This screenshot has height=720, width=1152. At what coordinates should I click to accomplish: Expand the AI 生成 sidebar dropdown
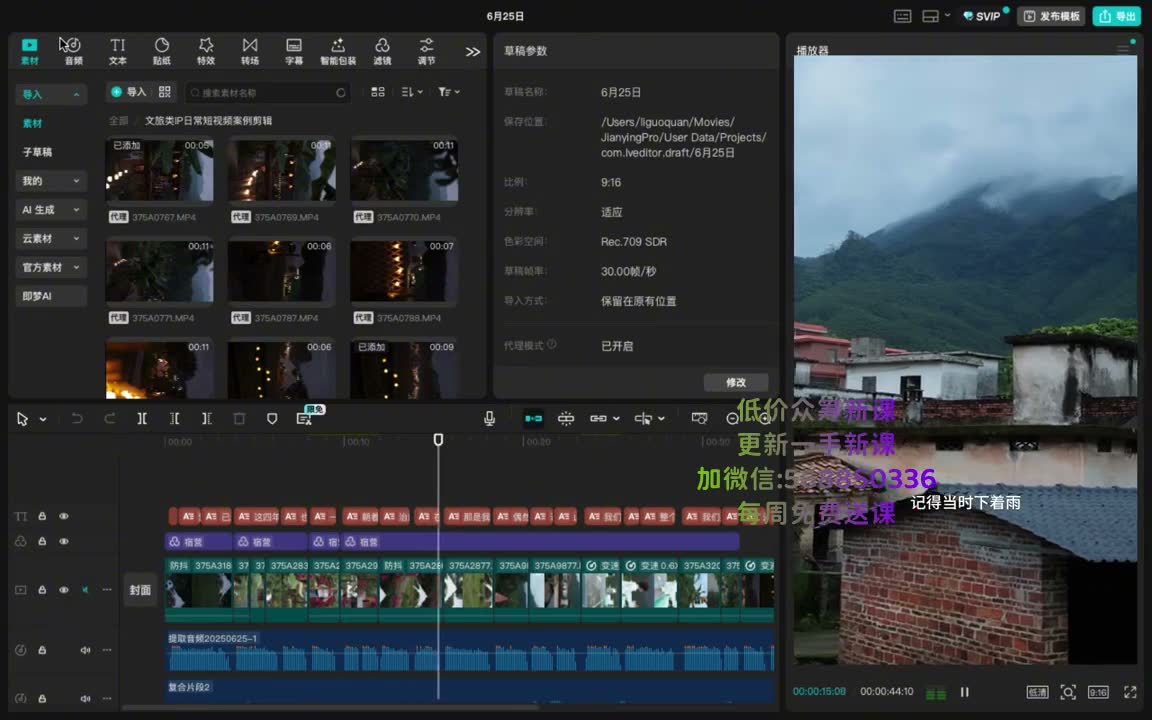click(x=51, y=210)
